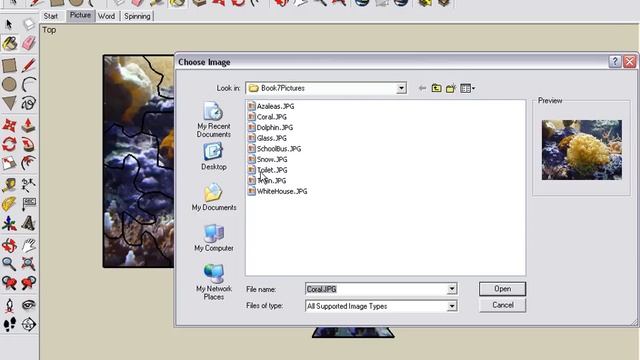Activate the Paint Bucket tool
The image size is (640, 360).
coord(9,43)
